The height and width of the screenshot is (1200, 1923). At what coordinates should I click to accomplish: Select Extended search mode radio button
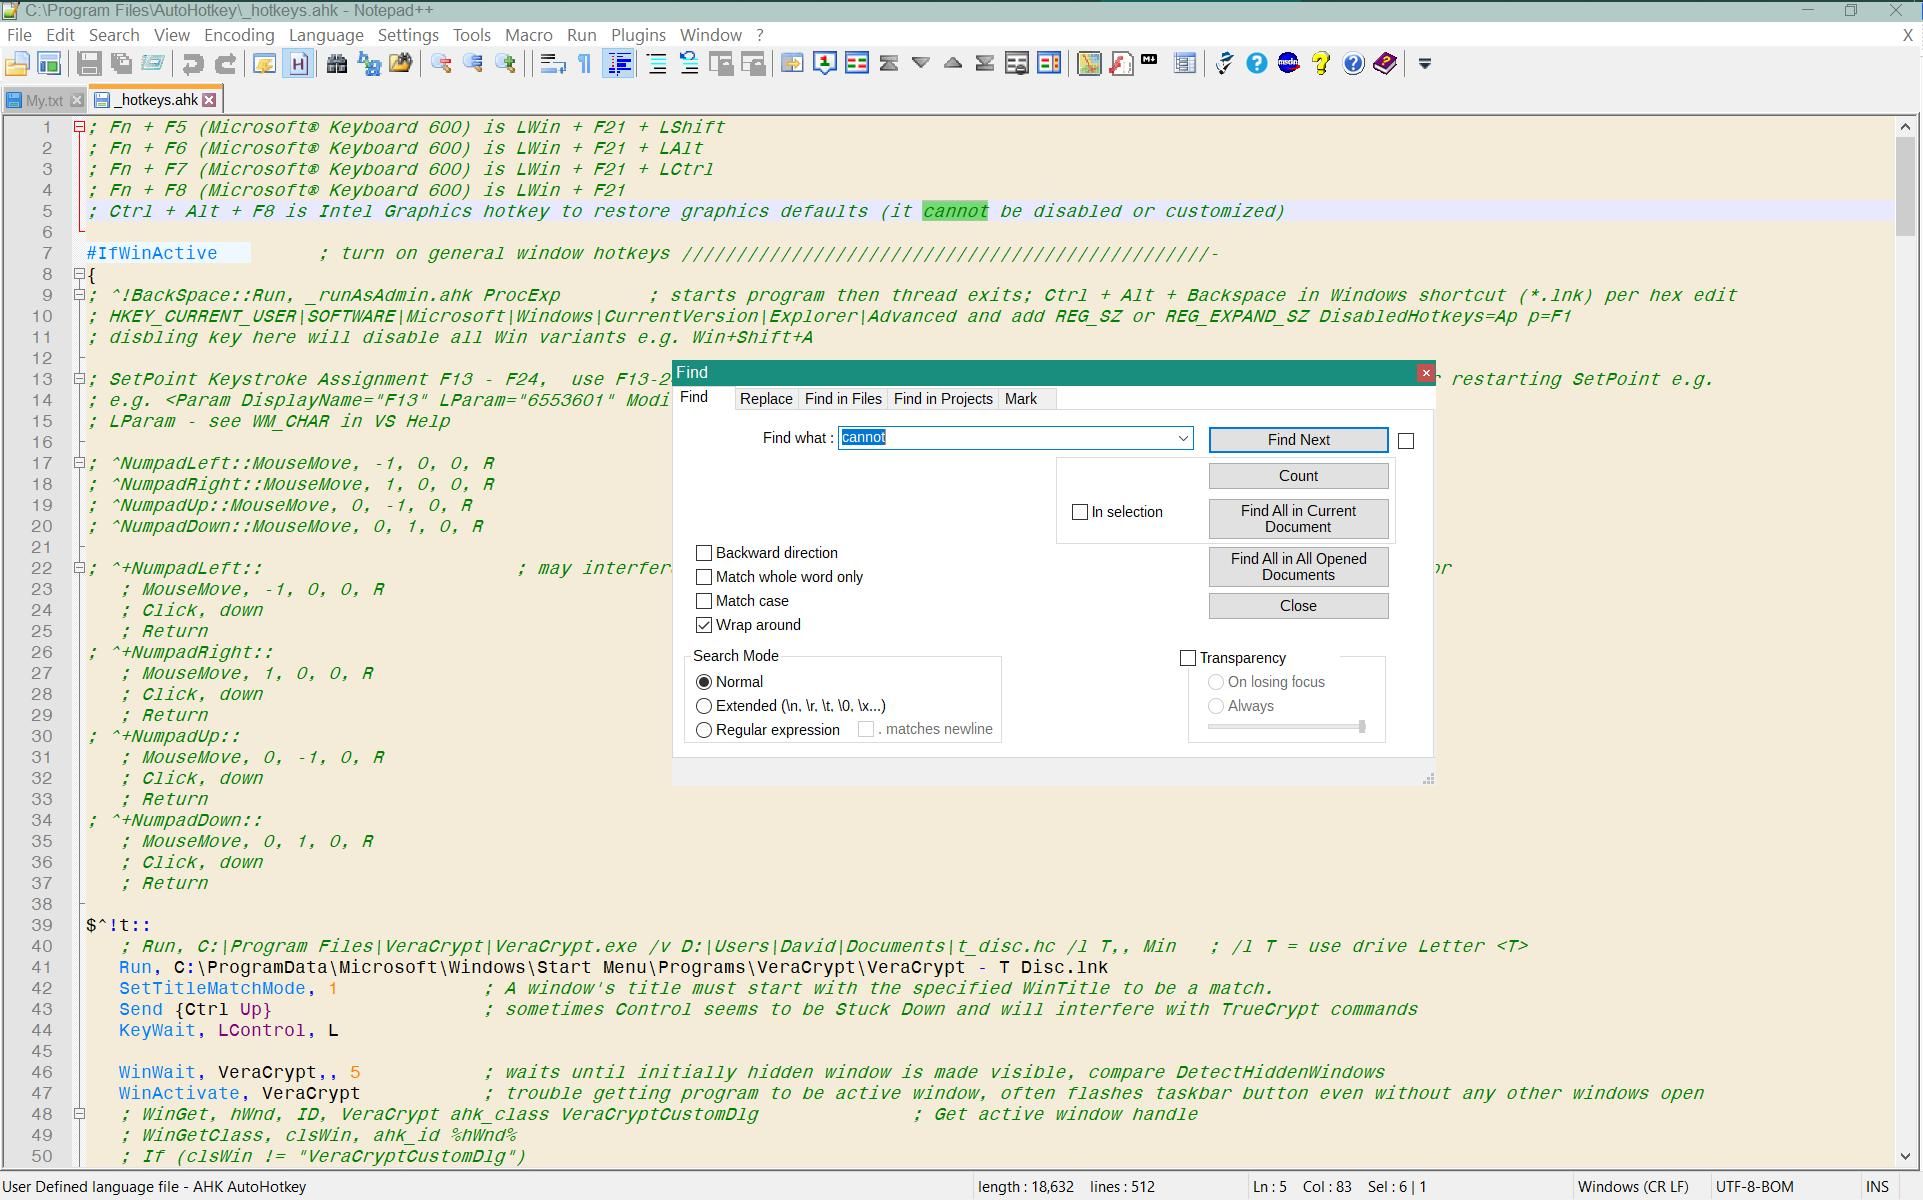point(704,706)
